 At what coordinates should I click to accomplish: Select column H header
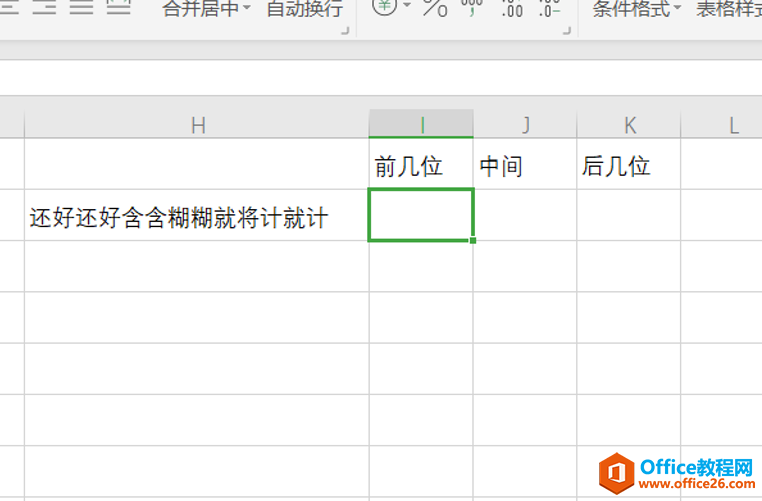pyautogui.click(x=197, y=125)
